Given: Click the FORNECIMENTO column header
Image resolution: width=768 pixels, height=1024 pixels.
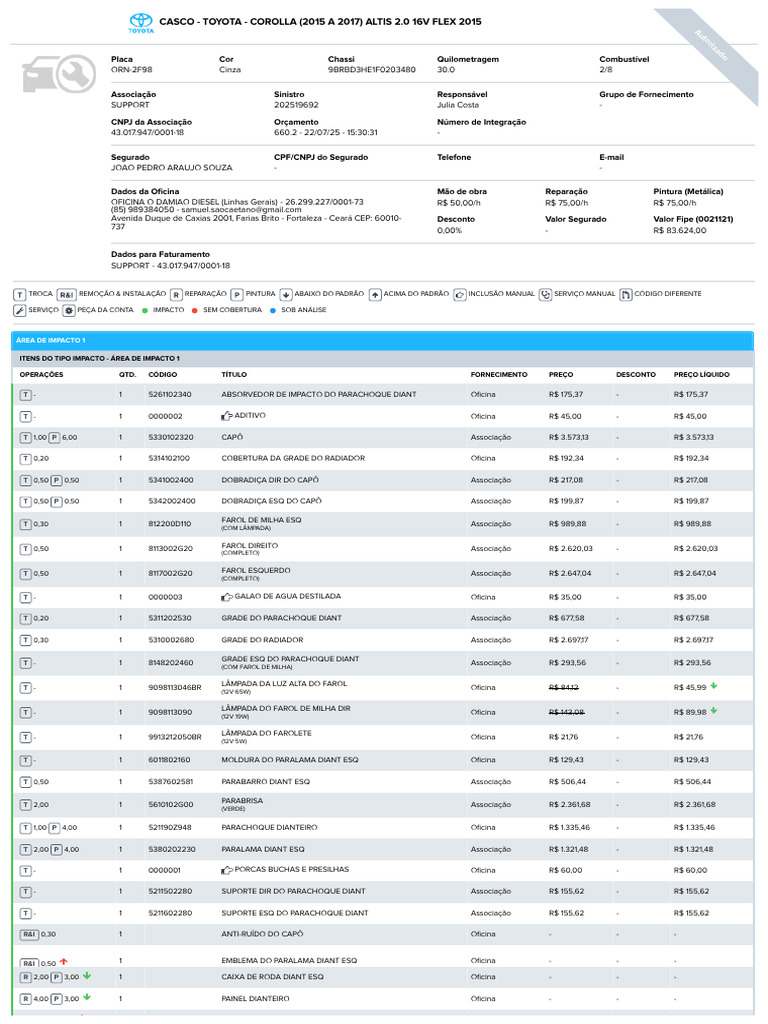Looking at the screenshot, I should point(499,375).
